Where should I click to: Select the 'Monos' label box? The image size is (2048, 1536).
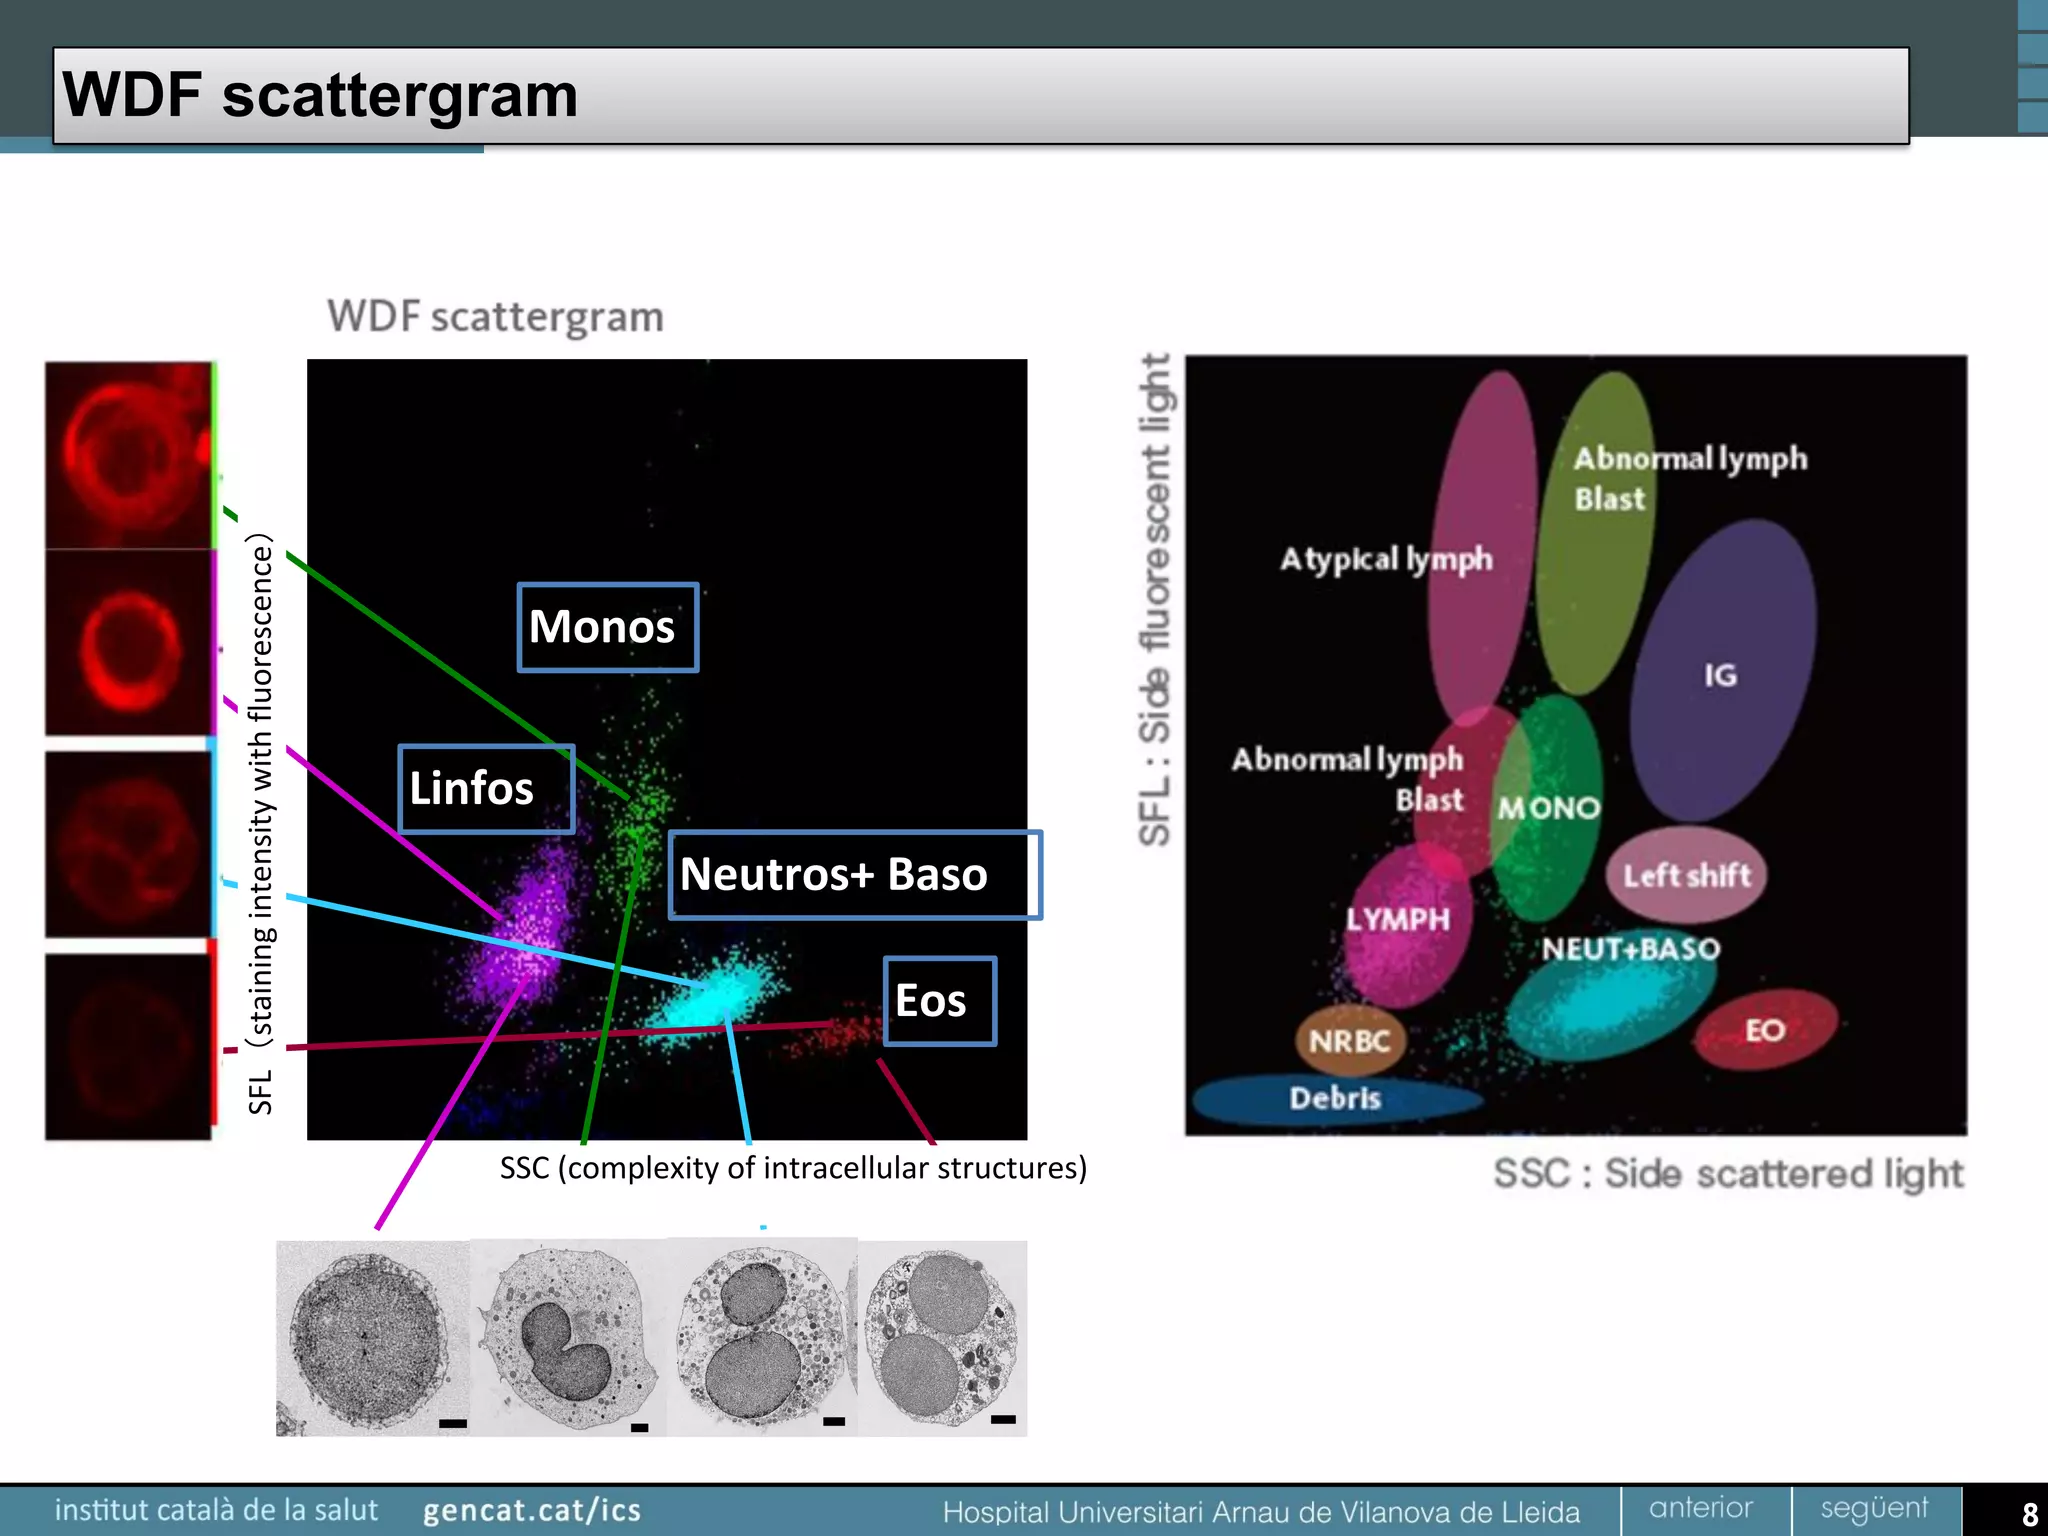[607, 627]
